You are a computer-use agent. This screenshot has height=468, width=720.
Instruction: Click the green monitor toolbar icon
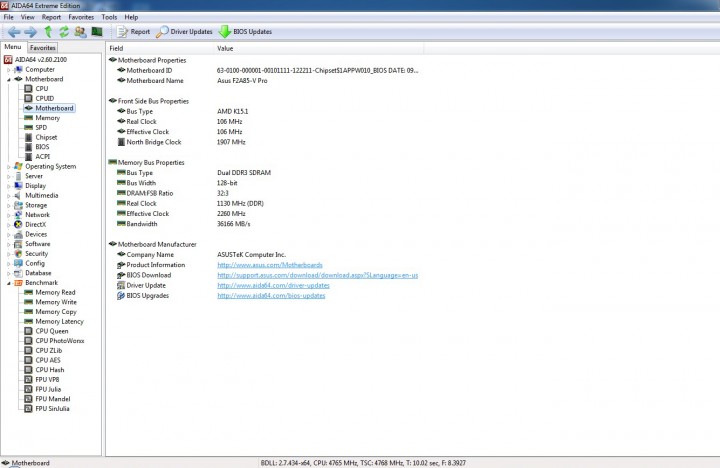[x=97, y=31]
